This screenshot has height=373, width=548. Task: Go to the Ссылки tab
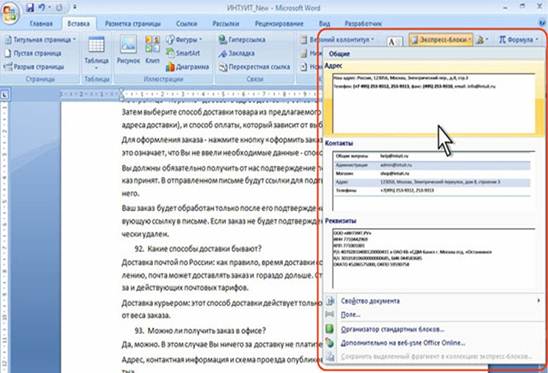187,23
